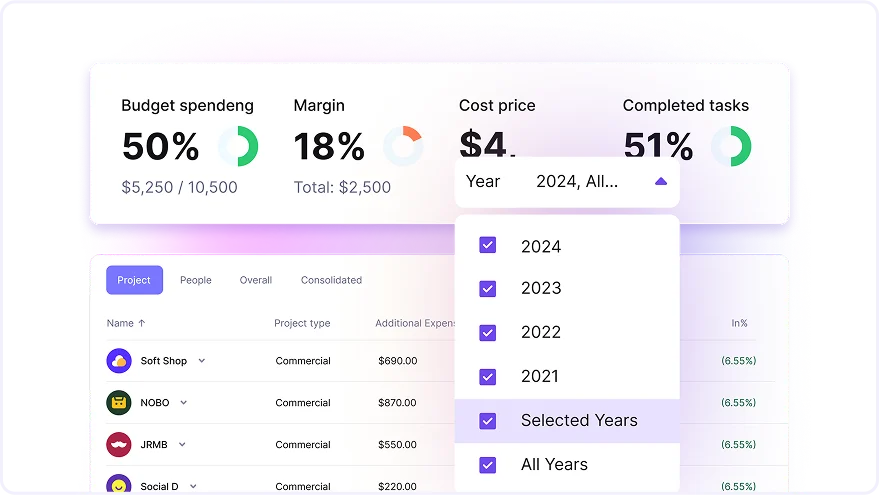Viewport: 879px width, 495px height.
Task: Click the Soft Shop project avatar icon
Action: (119, 361)
